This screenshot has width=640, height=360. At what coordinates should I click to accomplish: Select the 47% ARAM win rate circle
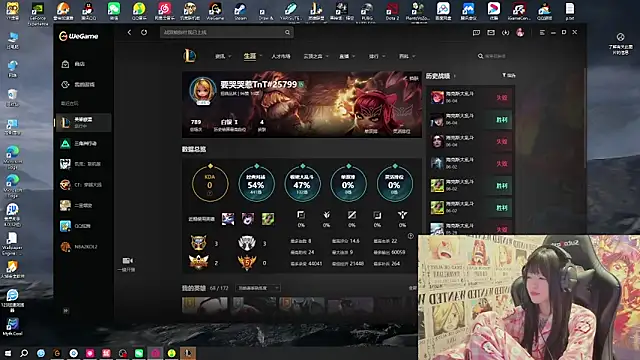(x=302, y=184)
